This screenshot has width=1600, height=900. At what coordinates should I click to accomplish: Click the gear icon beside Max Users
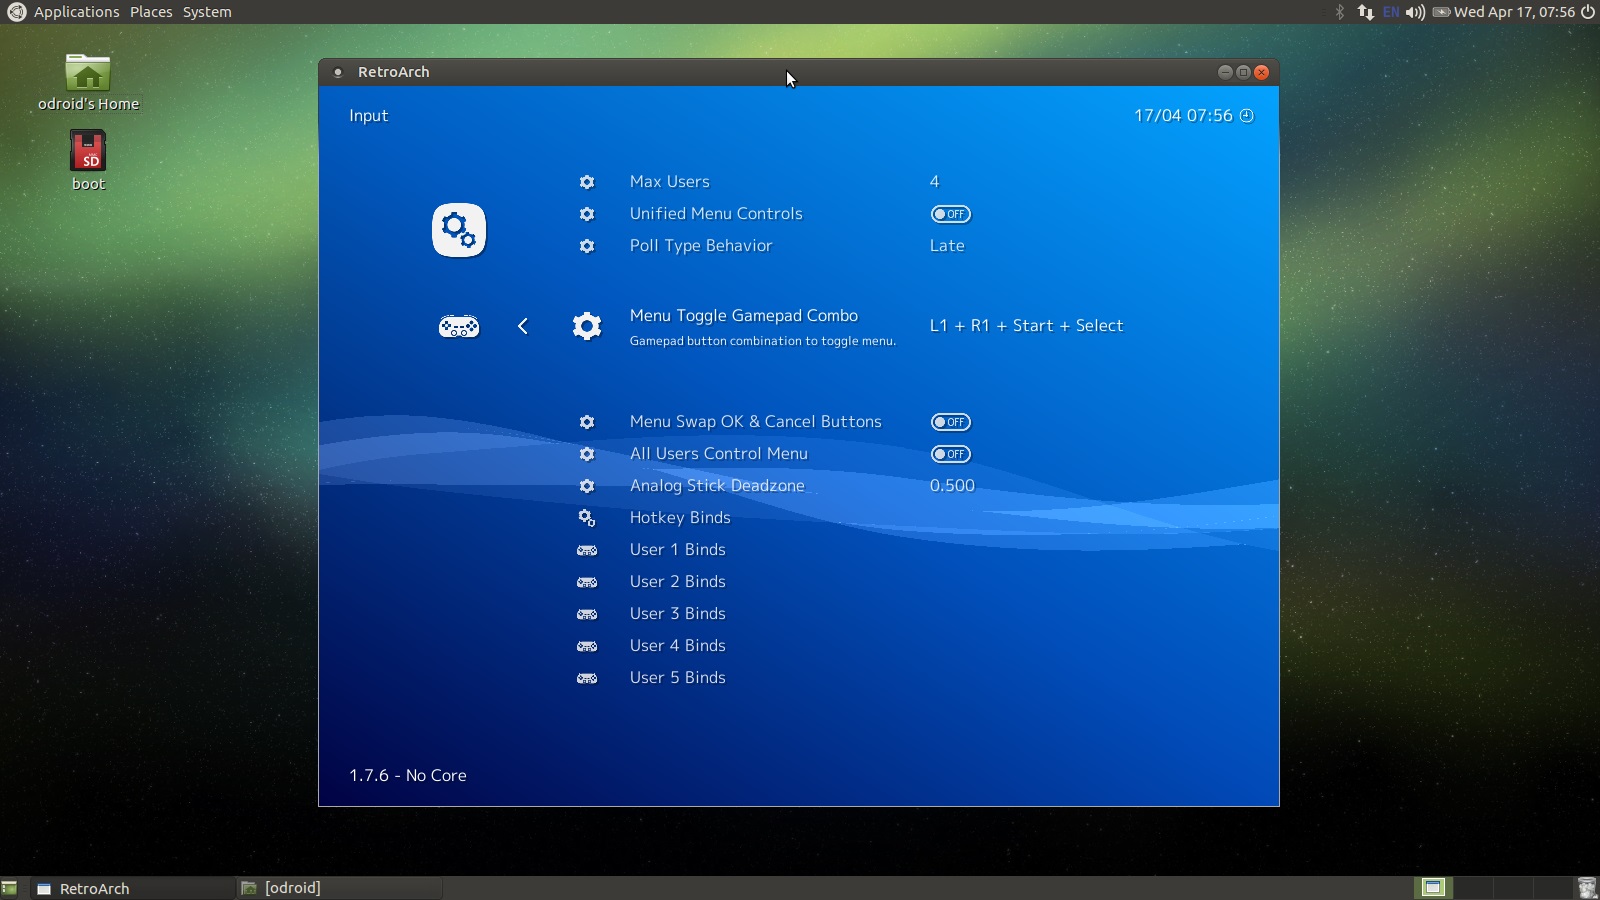(x=587, y=182)
